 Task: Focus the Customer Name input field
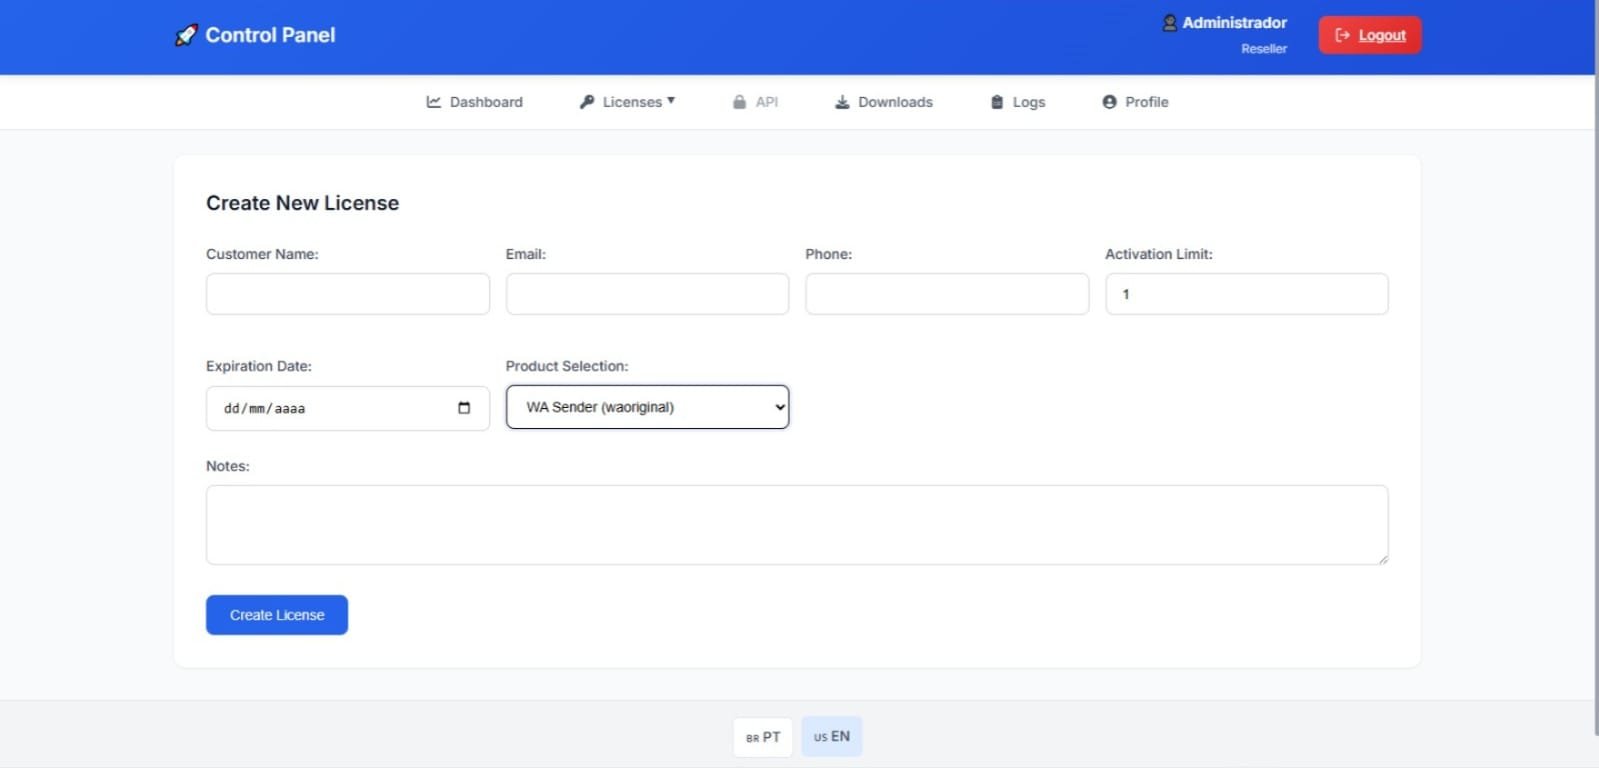[x=347, y=294]
